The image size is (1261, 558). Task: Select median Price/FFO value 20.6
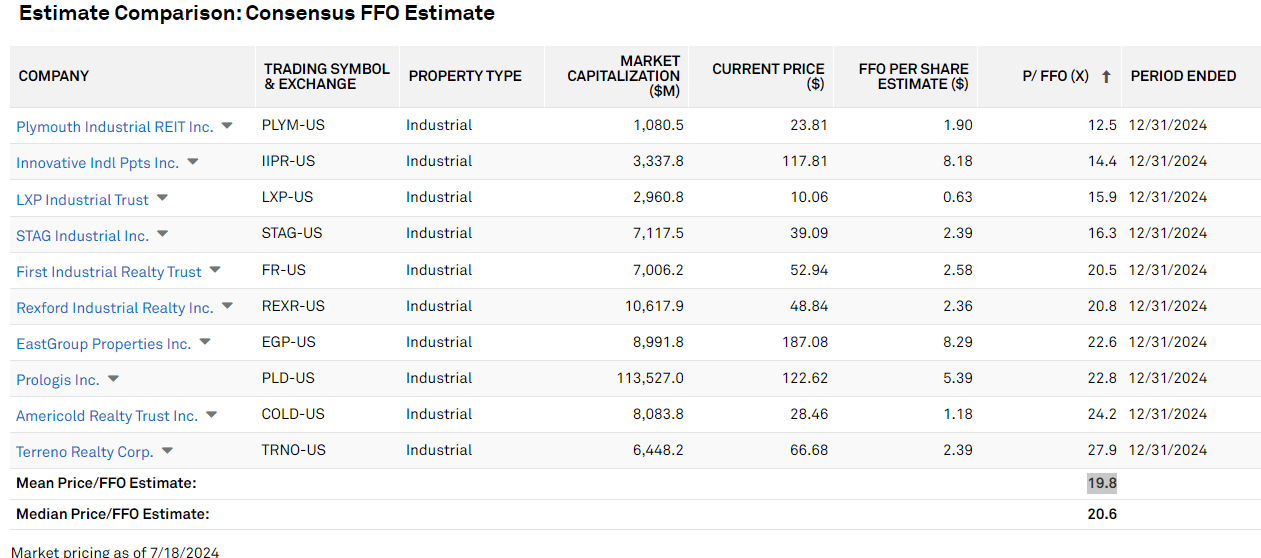tap(1102, 514)
